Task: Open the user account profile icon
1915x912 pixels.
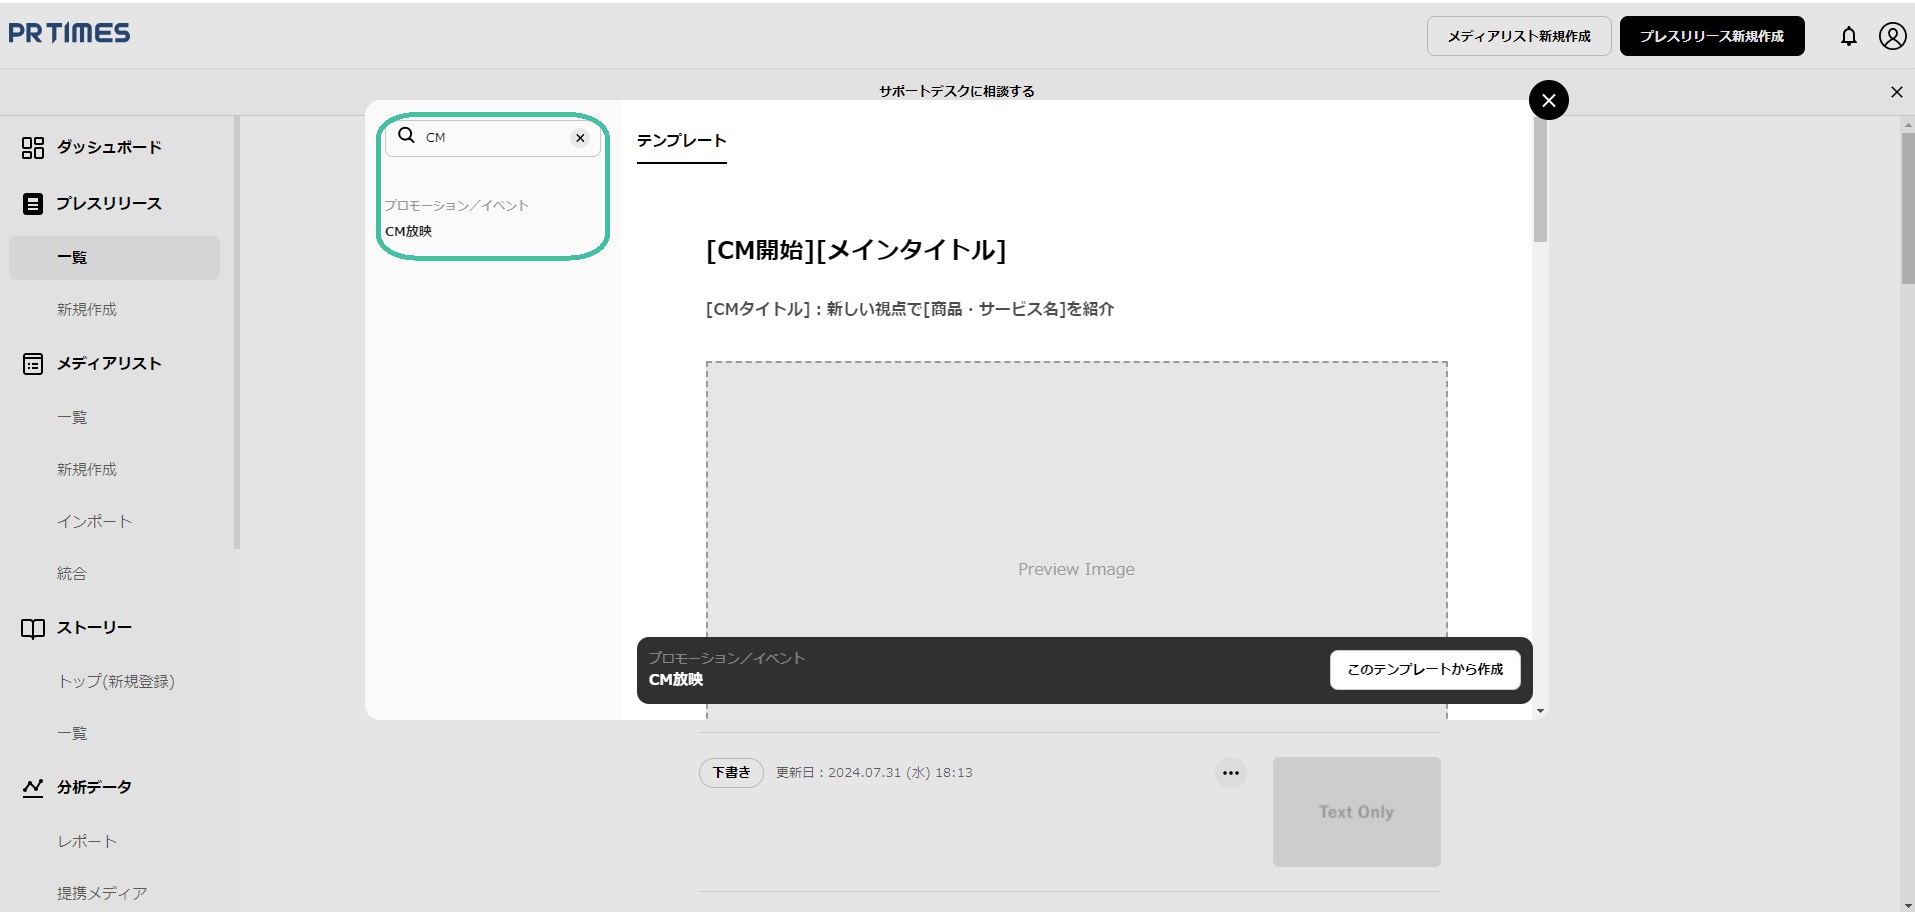Action: [1892, 36]
